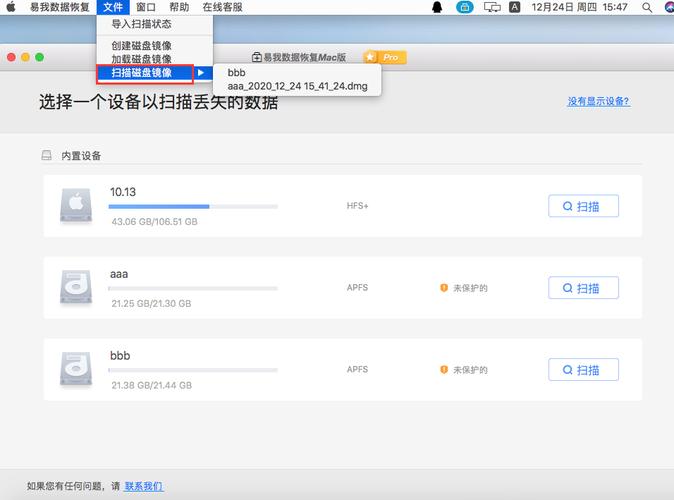This screenshot has width=674, height=500.
Task: Click the blue recovery app status icon
Action: point(464,7)
